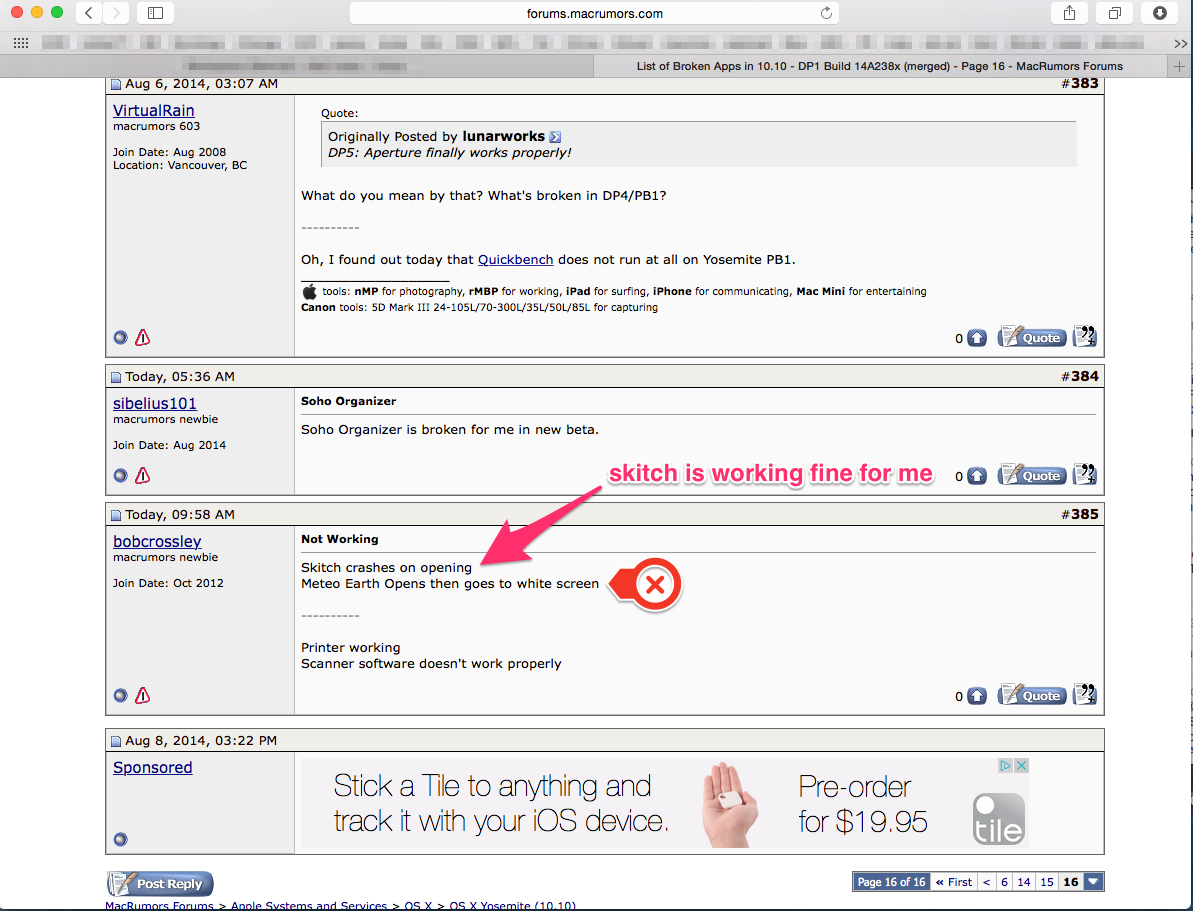The width and height of the screenshot is (1193, 911).
Task: Select the List of Broken Apps tab
Action: (880, 66)
